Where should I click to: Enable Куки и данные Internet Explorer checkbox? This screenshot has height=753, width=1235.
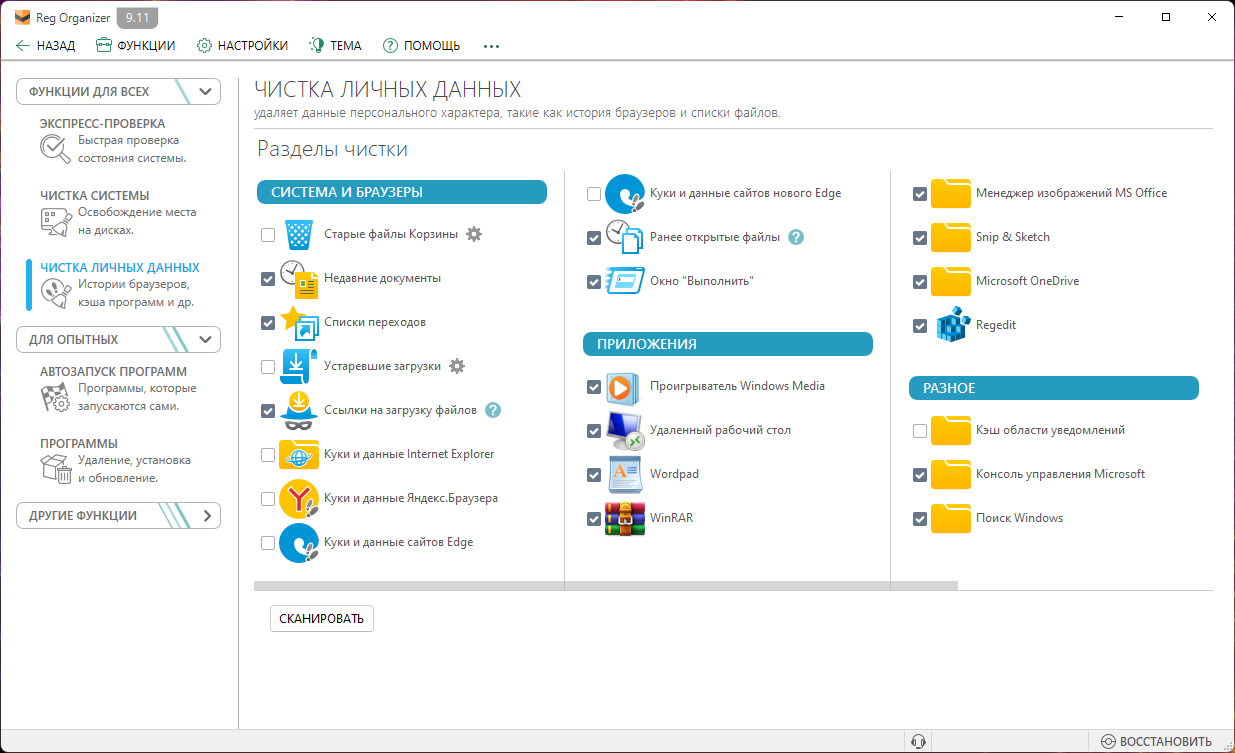click(x=268, y=455)
